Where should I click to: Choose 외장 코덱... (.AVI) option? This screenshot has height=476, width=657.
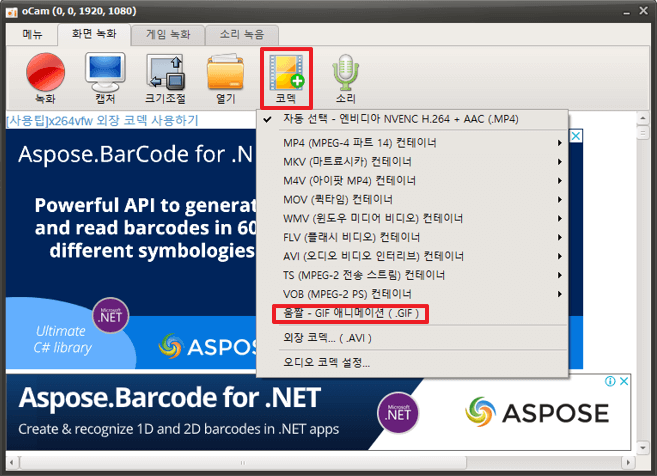pyautogui.click(x=412, y=338)
